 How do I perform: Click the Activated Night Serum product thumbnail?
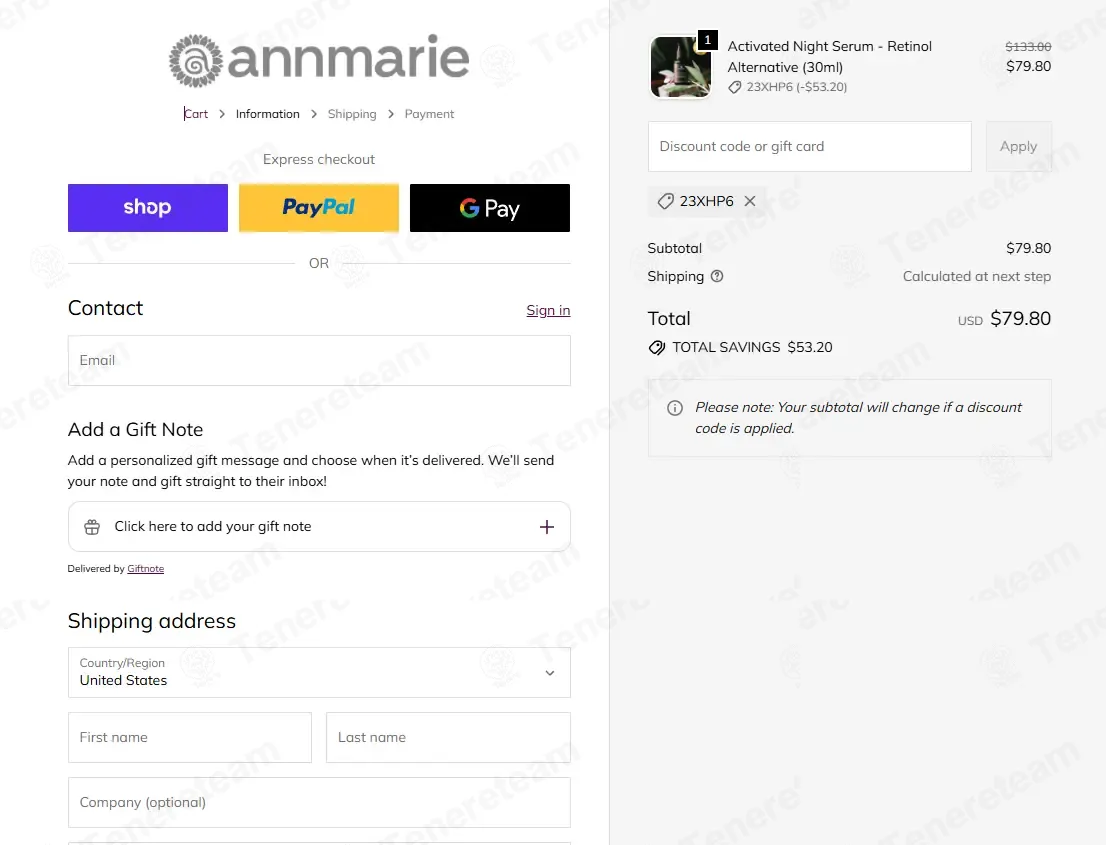click(x=681, y=67)
